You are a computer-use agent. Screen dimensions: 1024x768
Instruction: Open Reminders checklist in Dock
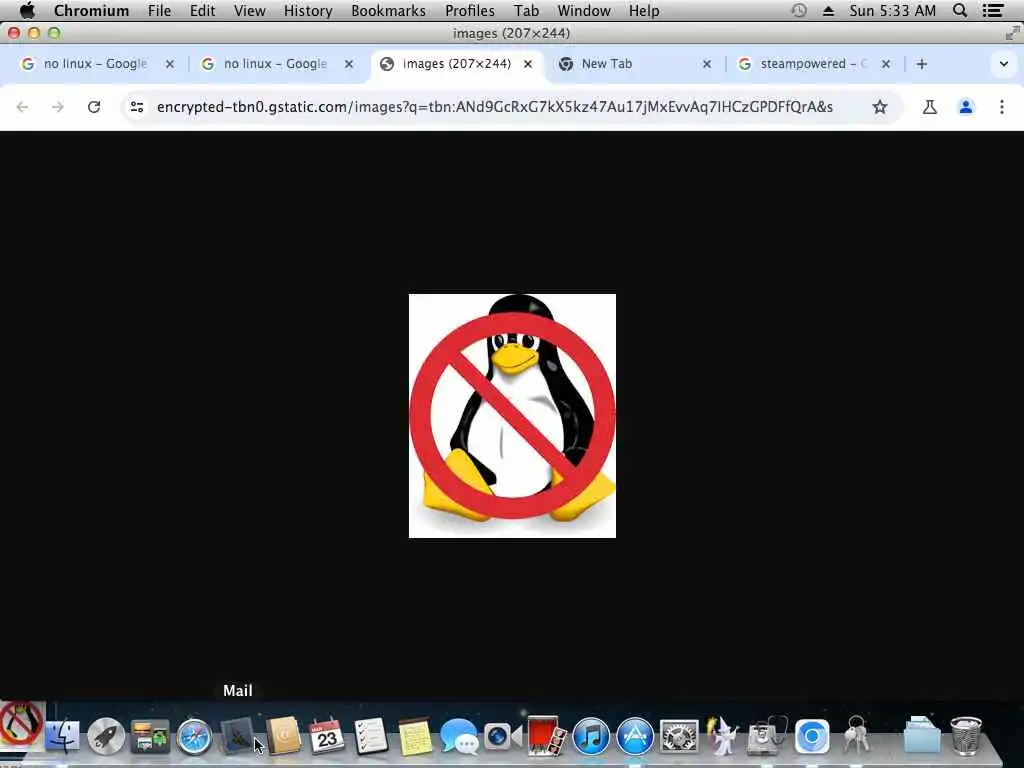[371, 737]
